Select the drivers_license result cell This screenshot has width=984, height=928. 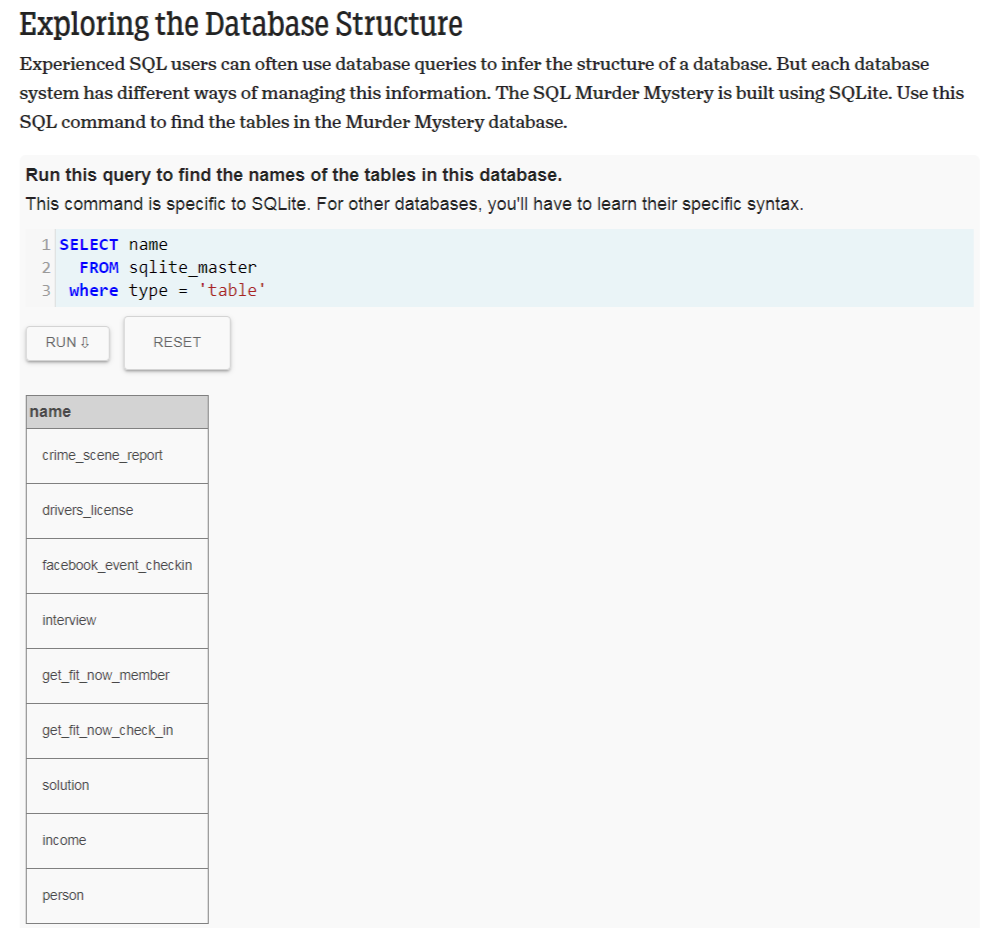point(117,511)
